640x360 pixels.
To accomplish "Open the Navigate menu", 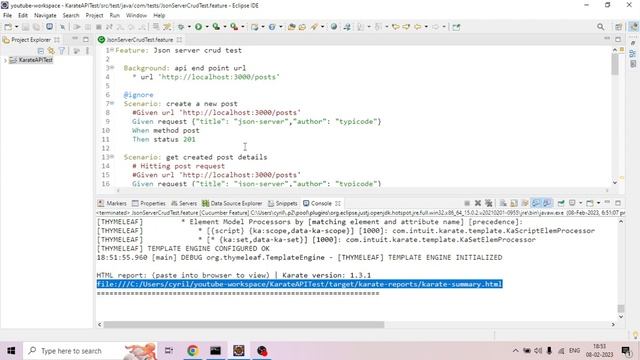I will (45, 16).
